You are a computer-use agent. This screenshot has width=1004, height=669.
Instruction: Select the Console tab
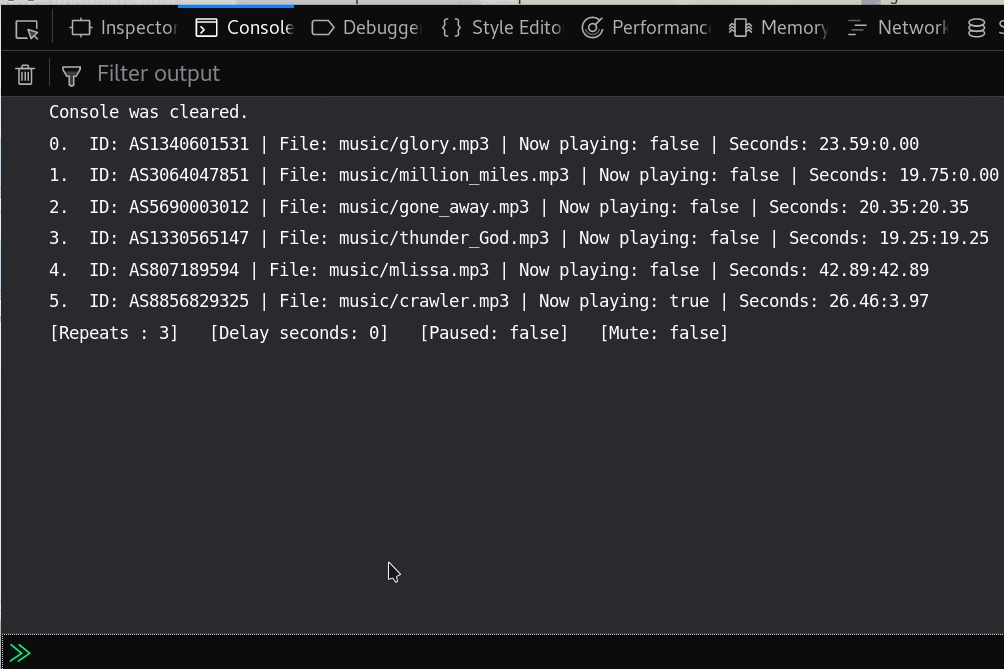point(245,28)
